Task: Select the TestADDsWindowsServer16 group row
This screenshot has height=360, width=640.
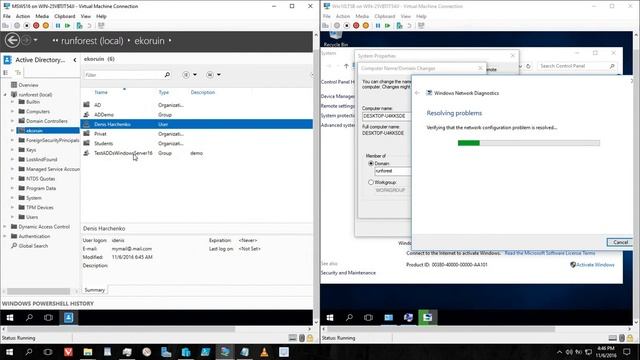Action: click(197, 153)
